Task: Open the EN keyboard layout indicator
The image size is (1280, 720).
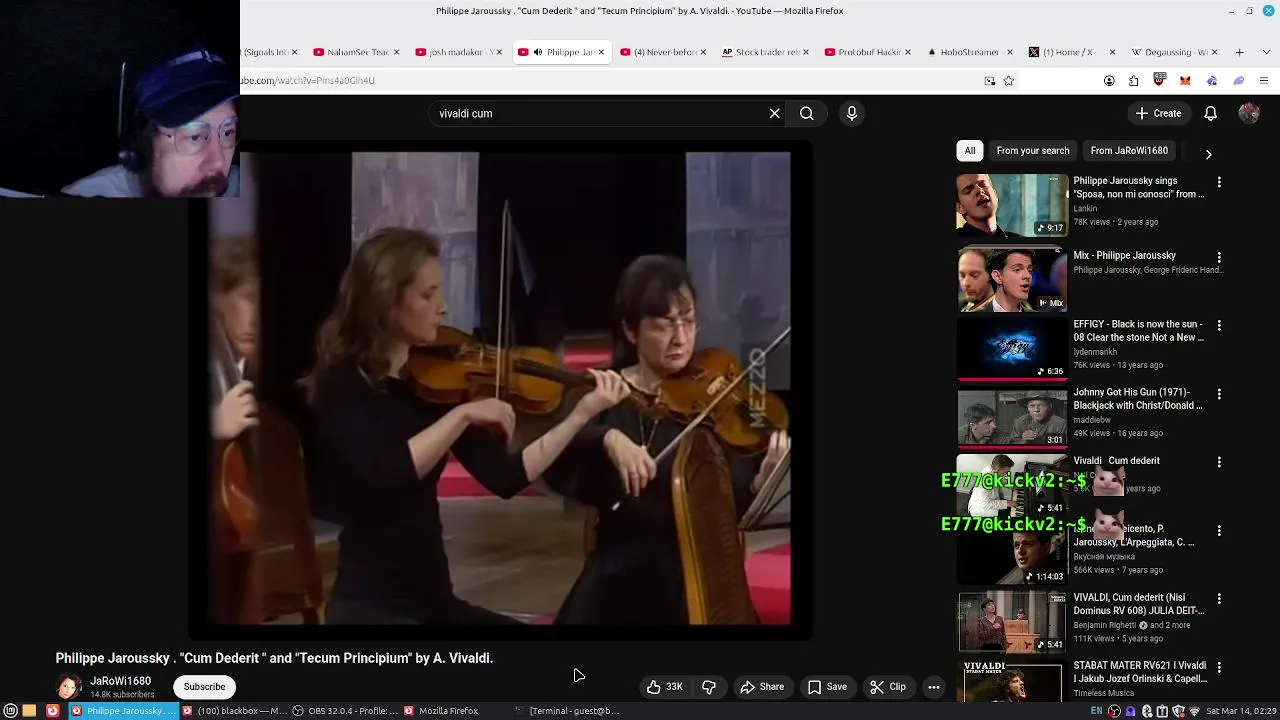Action: (1096, 711)
